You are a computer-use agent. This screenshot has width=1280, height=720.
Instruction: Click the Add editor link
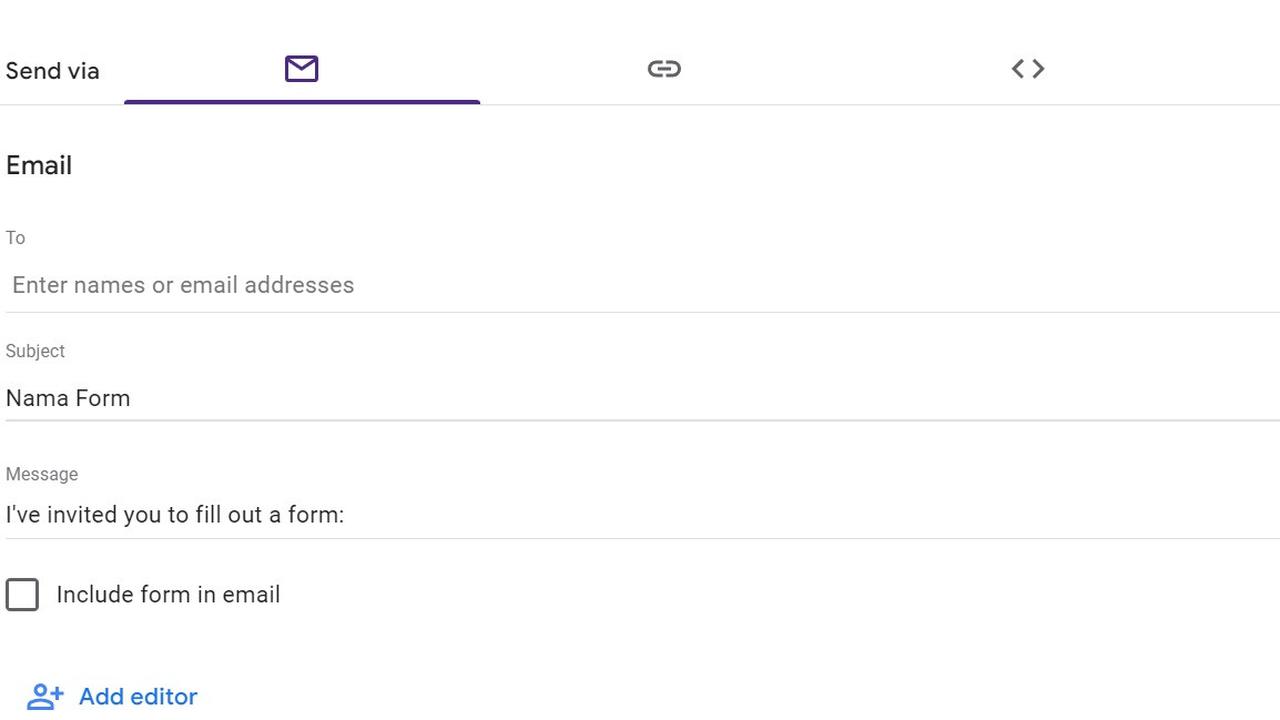tap(138, 696)
